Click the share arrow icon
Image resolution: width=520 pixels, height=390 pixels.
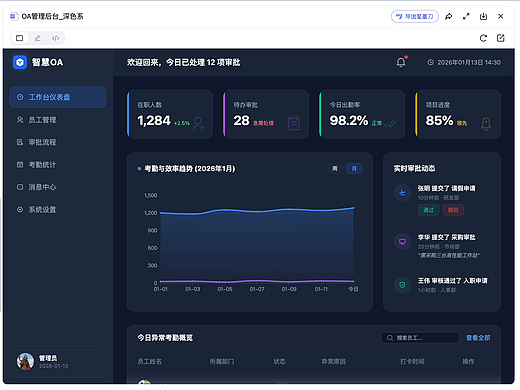click(449, 16)
